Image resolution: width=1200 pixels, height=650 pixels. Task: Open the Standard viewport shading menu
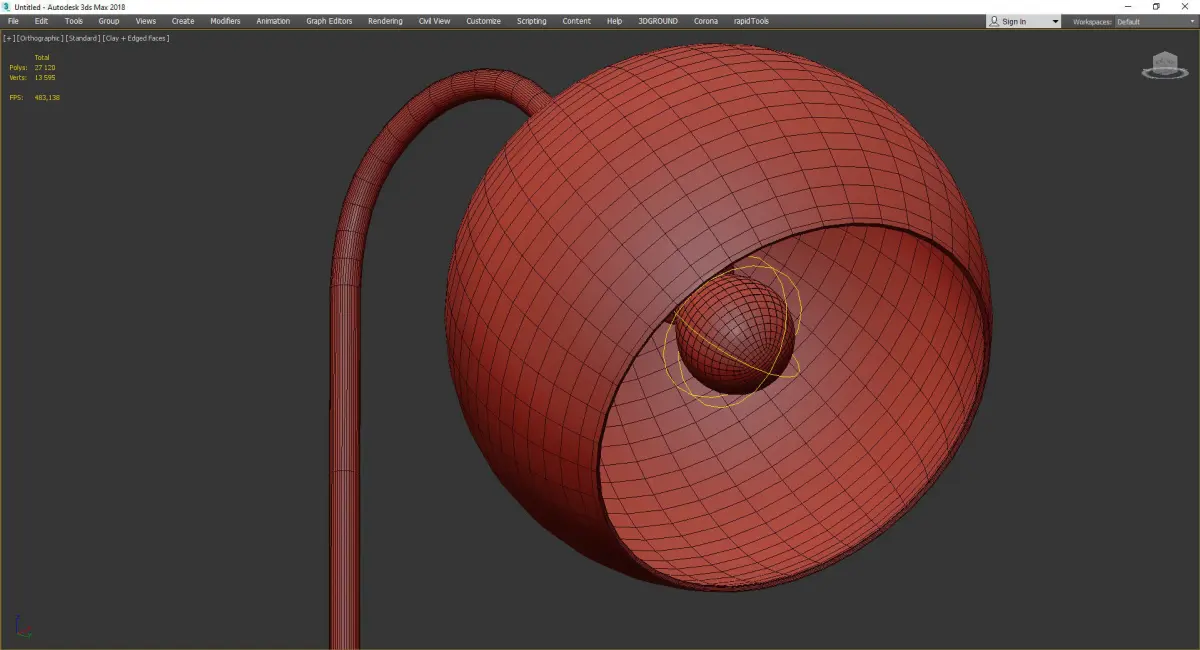[x=82, y=38]
